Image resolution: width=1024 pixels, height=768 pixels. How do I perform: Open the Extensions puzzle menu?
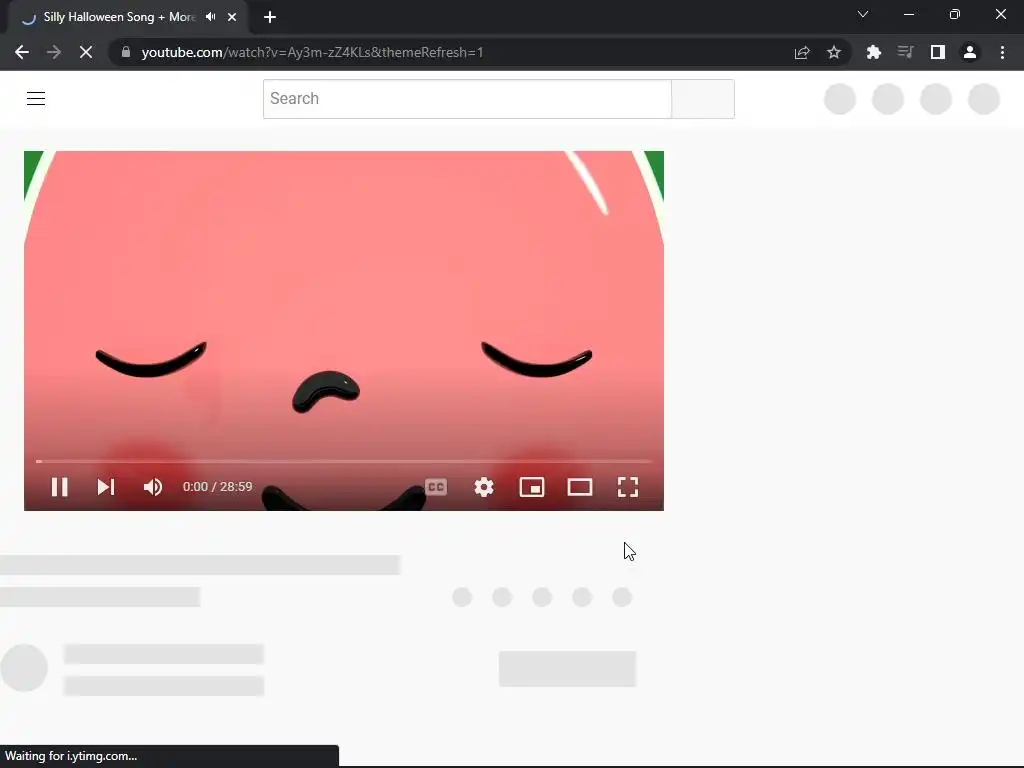[x=874, y=52]
